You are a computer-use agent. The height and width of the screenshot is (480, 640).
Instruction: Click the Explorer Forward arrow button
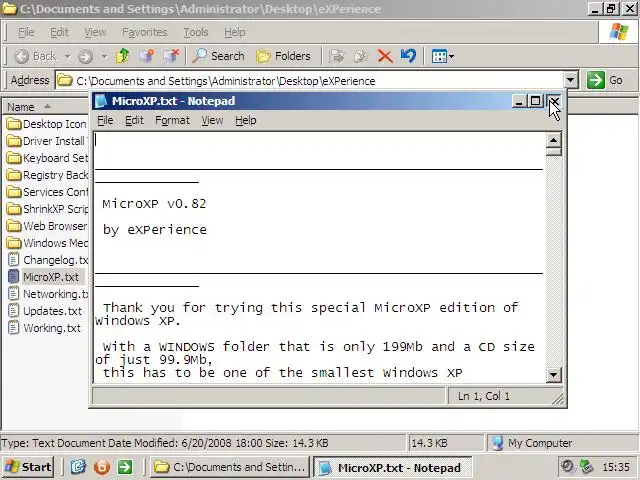click(x=85, y=56)
